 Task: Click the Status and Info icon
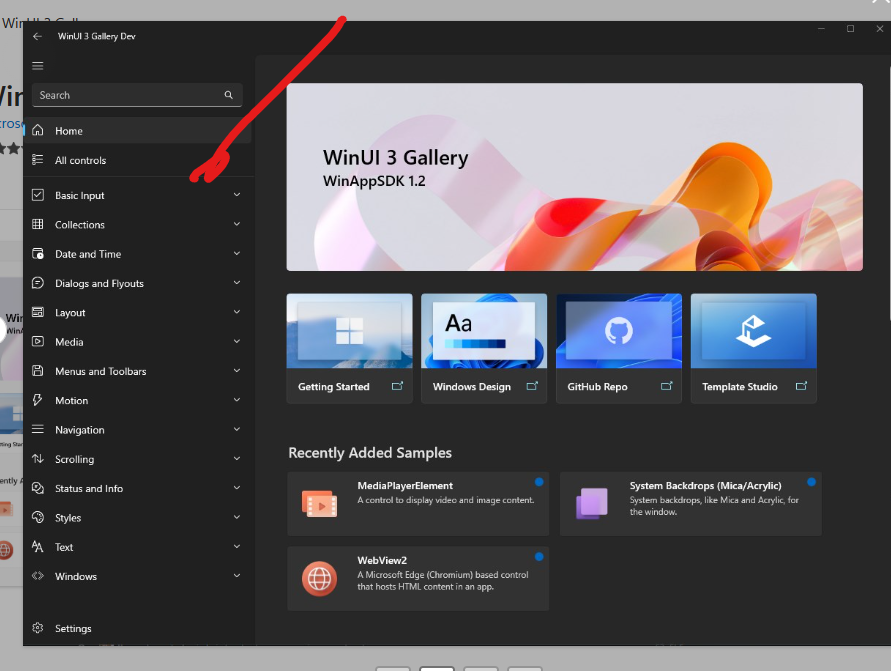coord(38,488)
